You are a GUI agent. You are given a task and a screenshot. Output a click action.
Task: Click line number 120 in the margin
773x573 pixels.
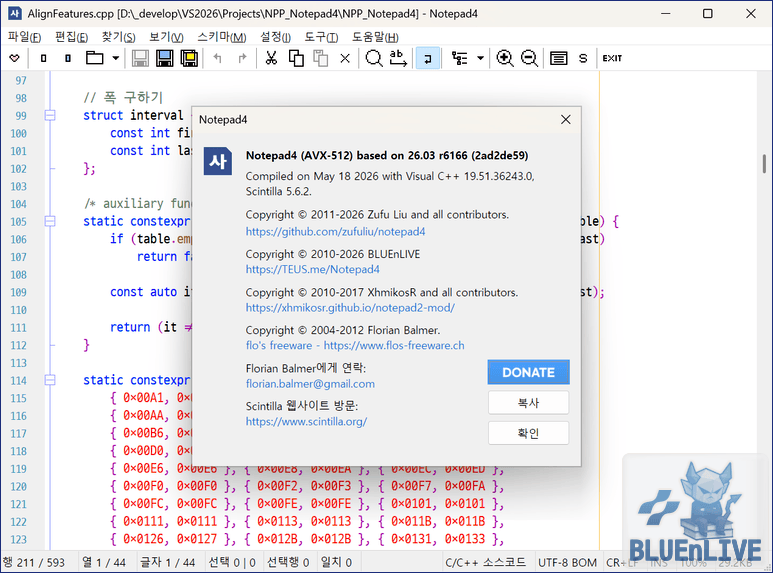18,487
